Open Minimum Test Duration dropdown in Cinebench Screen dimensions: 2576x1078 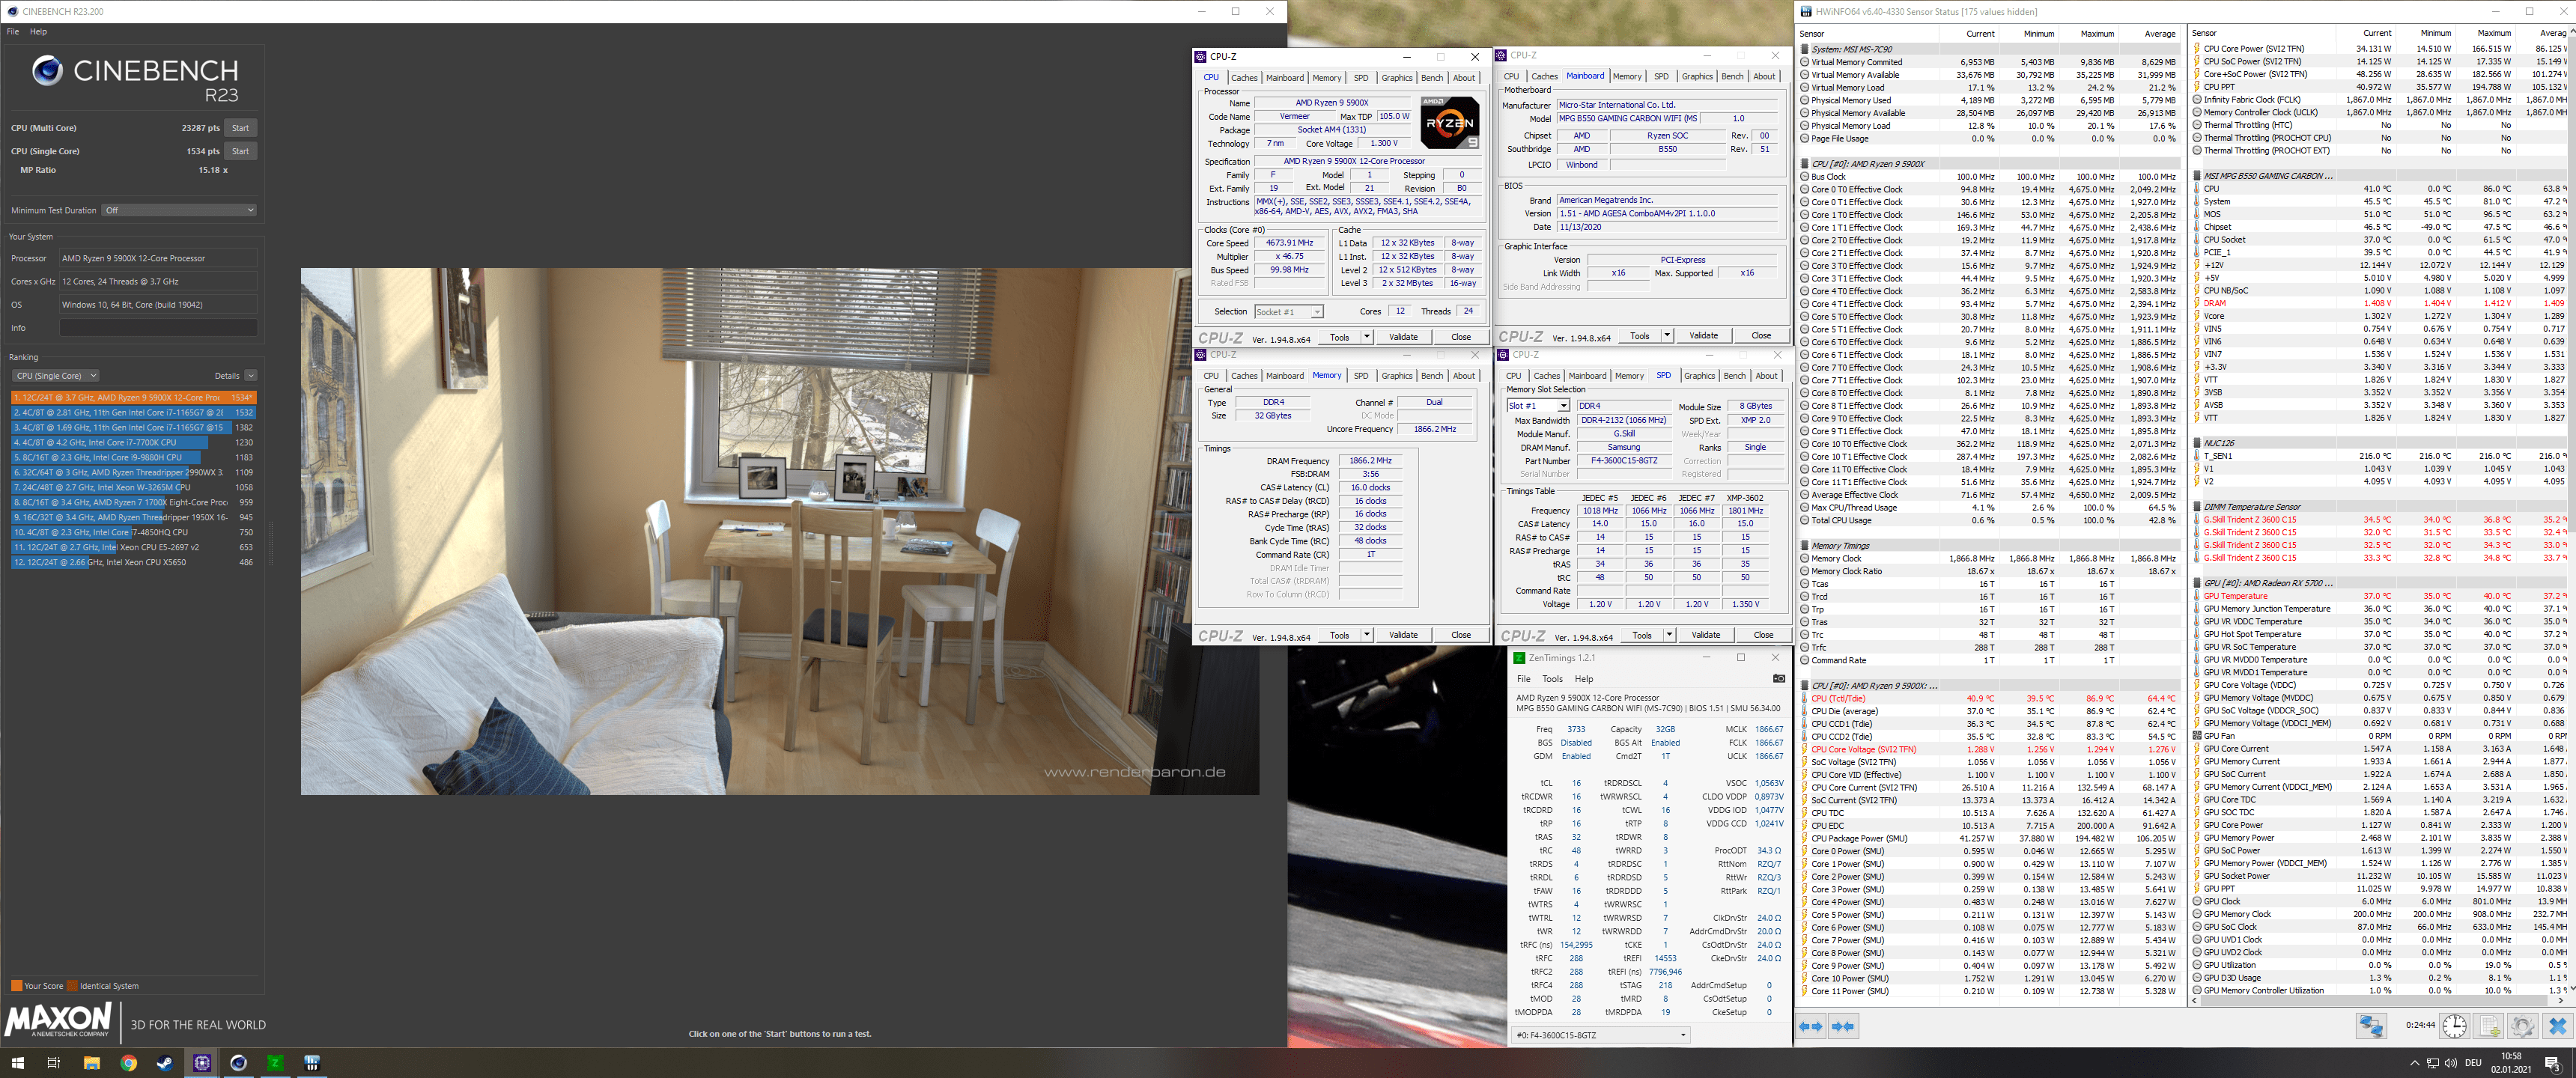point(180,210)
